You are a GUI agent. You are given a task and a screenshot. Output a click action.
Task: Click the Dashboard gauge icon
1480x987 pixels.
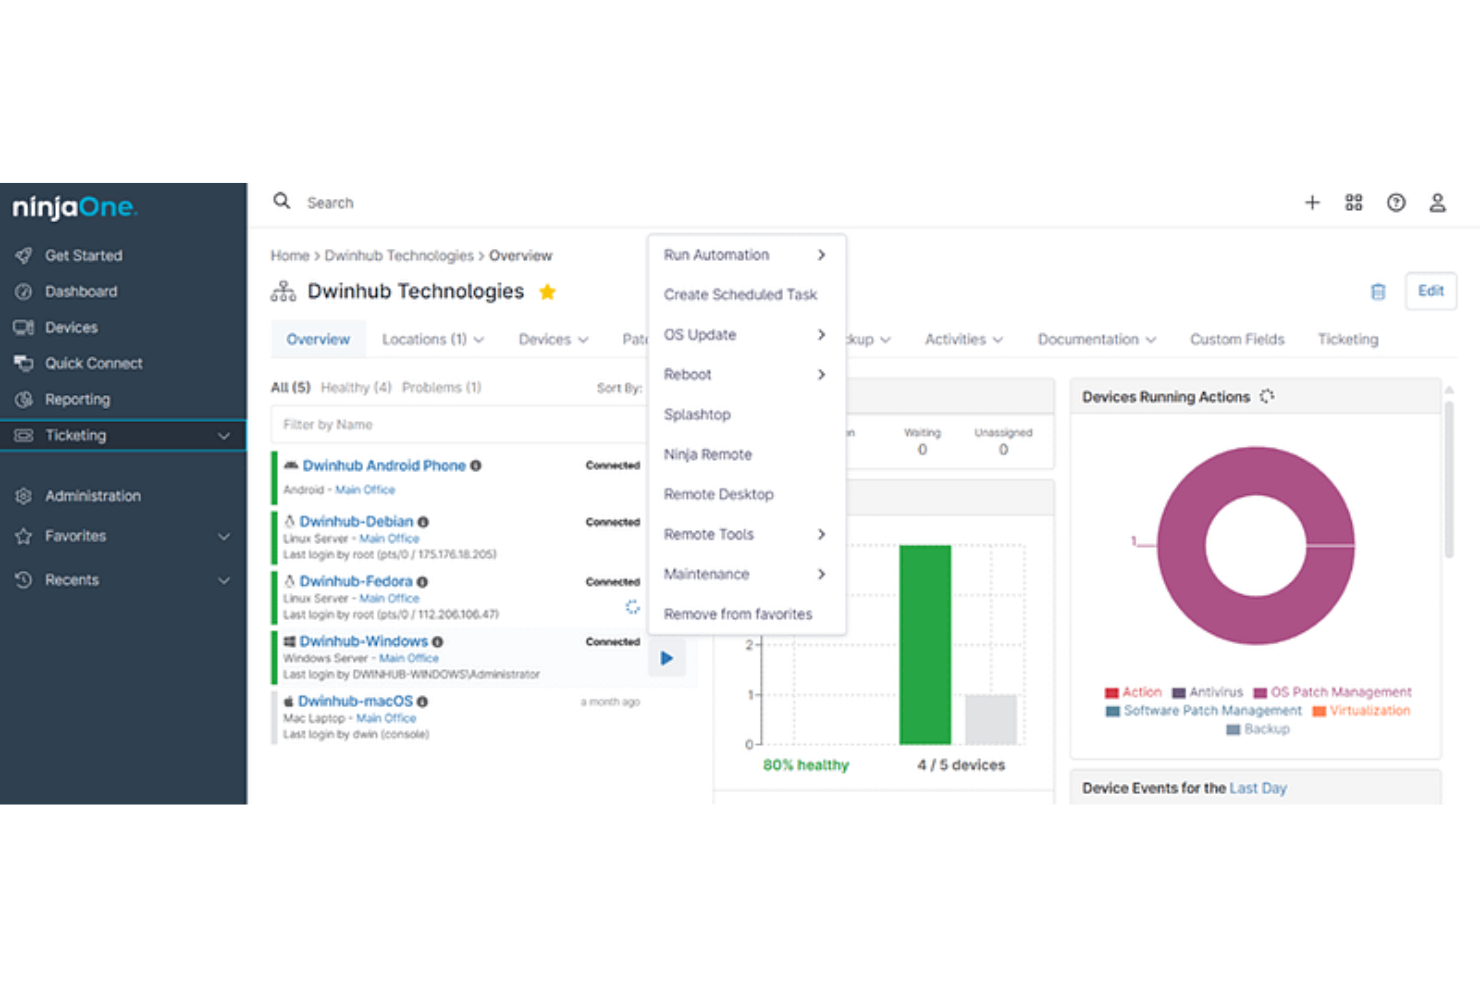point(24,291)
